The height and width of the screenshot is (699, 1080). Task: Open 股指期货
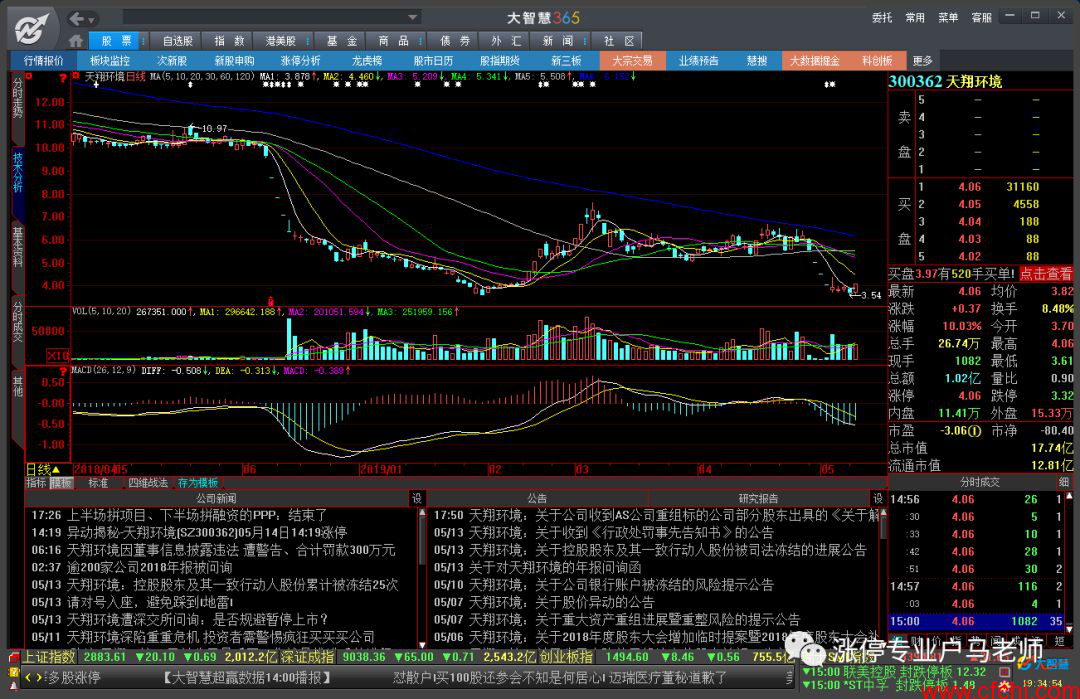tap(499, 61)
